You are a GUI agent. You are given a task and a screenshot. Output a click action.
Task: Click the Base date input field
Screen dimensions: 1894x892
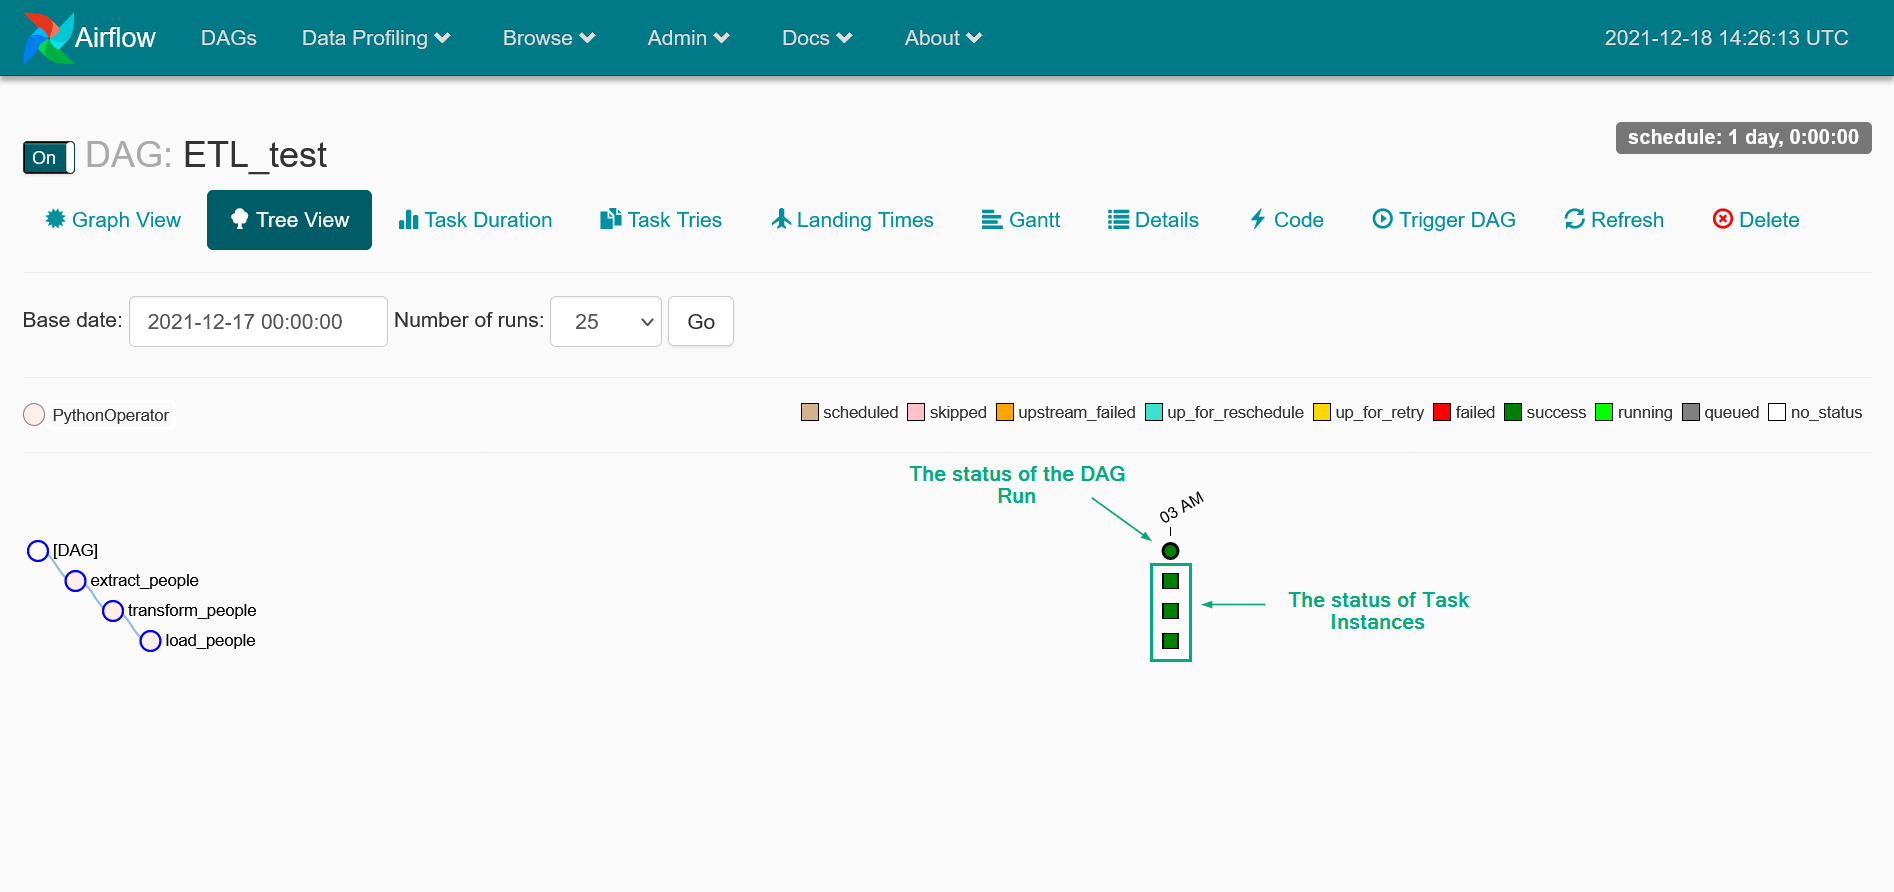tap(258, 322)
